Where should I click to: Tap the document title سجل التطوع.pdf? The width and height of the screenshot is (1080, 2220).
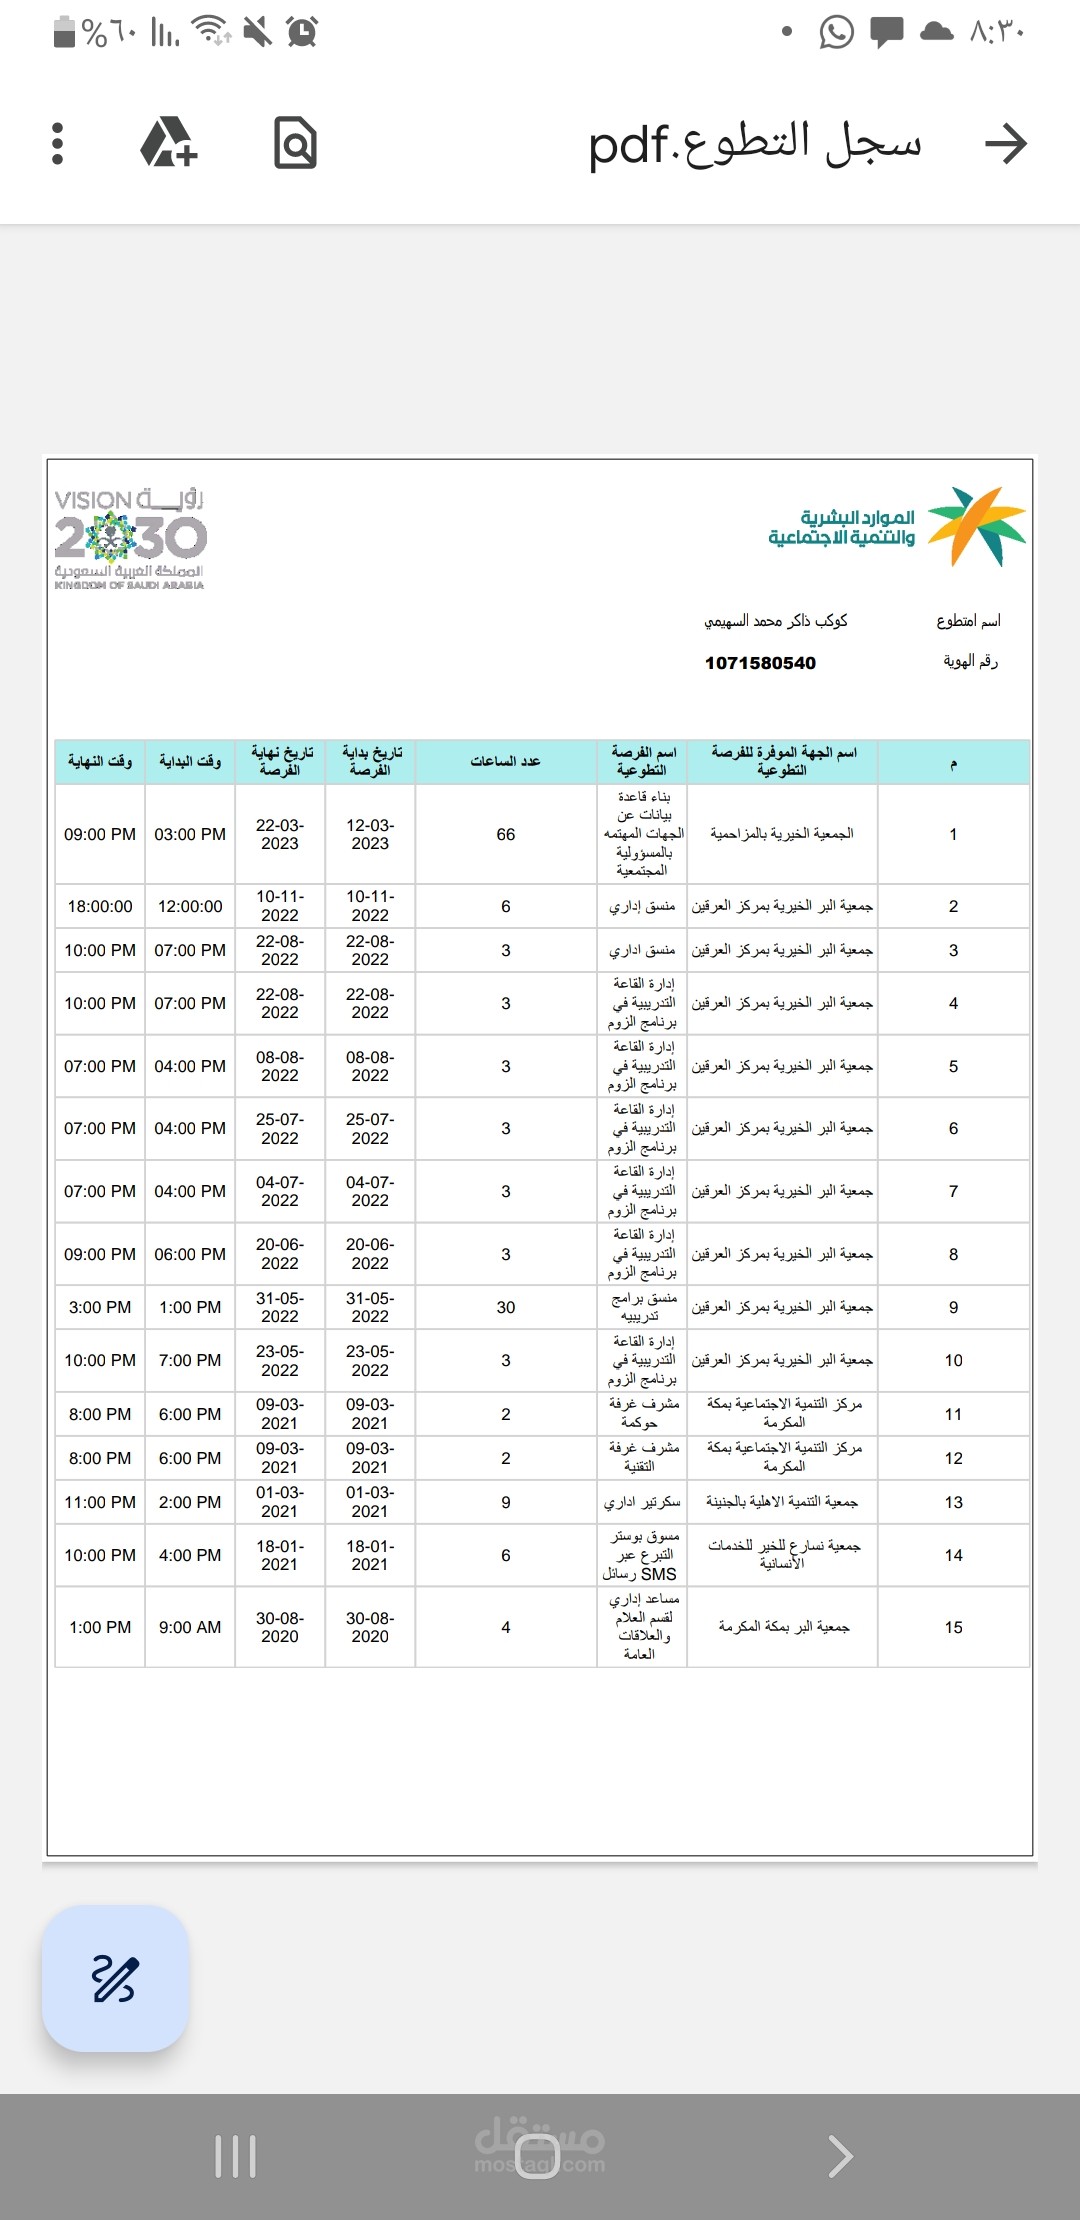point(754,144)
